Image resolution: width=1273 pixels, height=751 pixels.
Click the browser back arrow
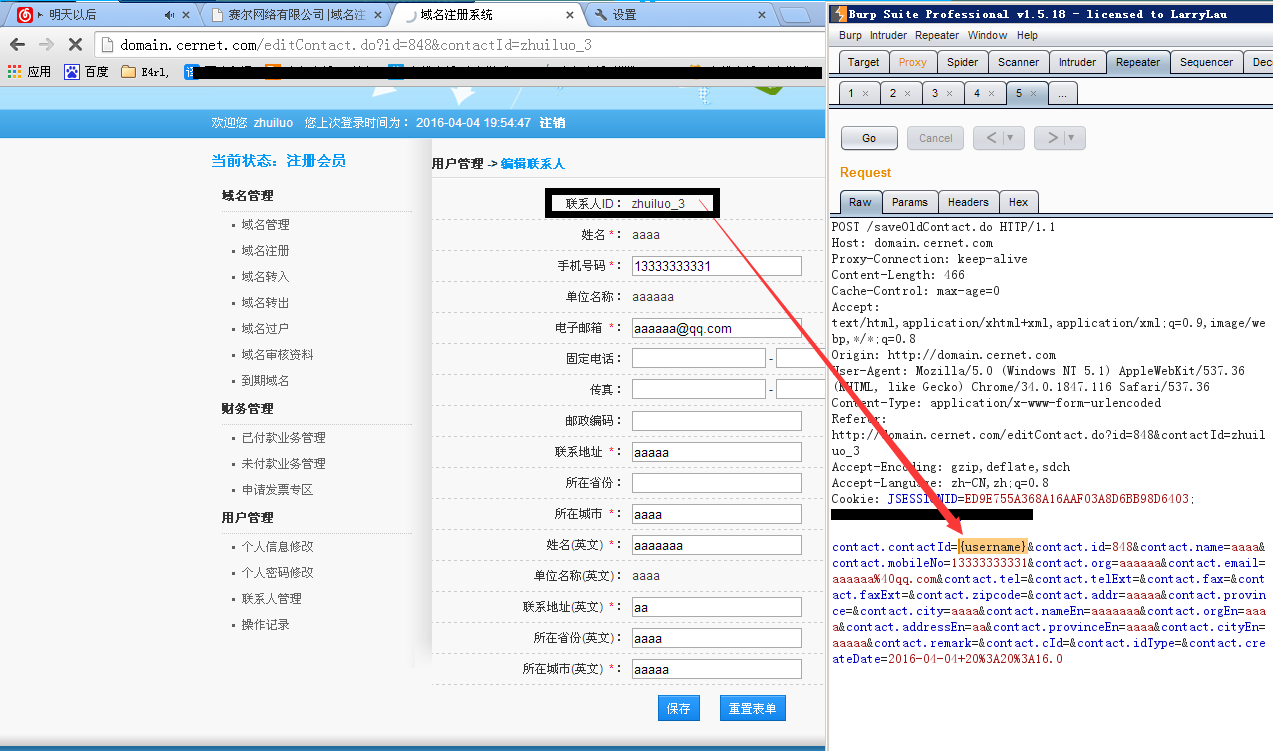17,45
